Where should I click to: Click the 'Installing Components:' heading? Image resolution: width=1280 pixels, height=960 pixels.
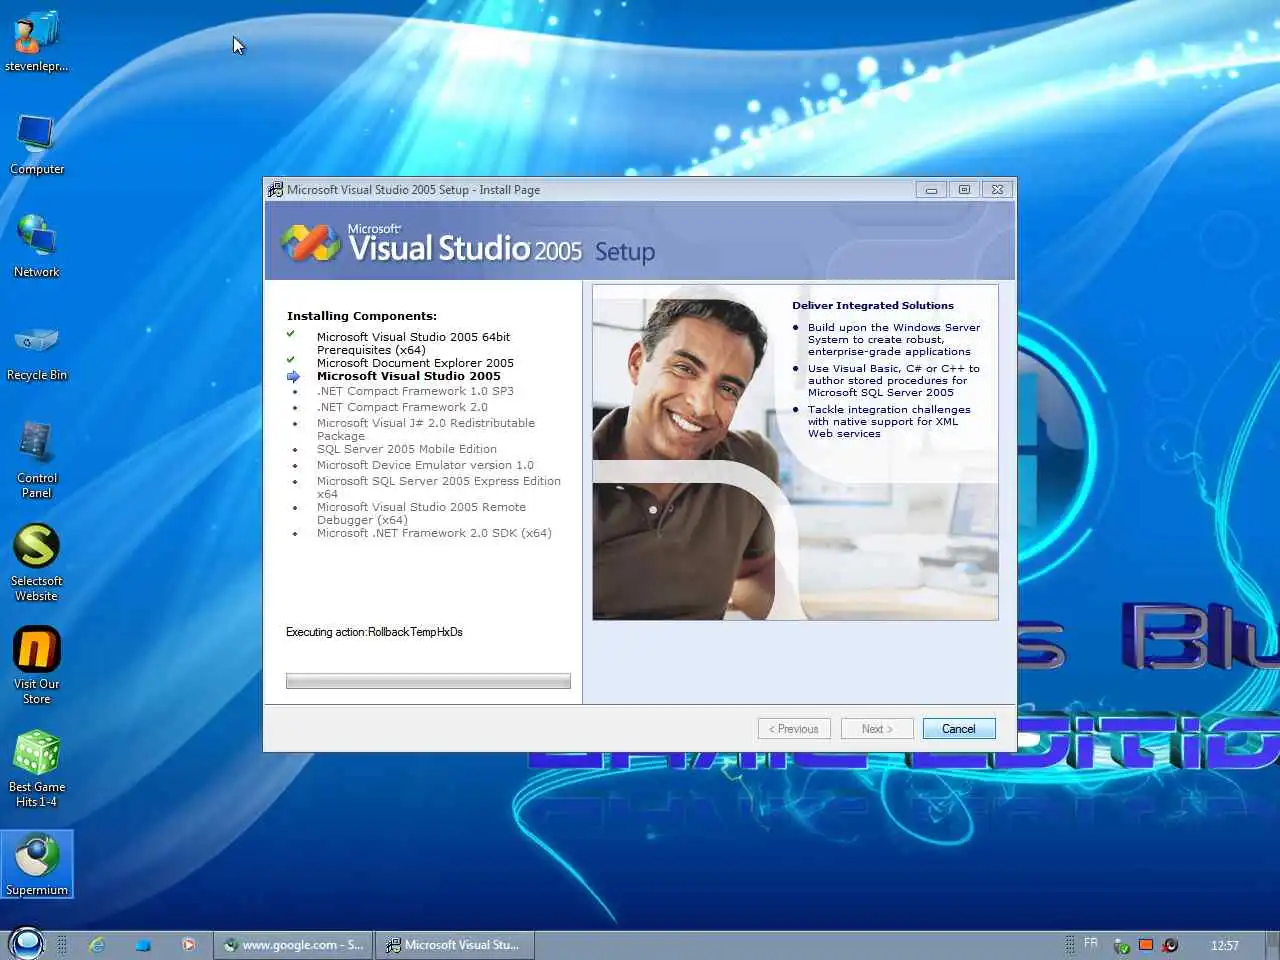coord(362,316)
